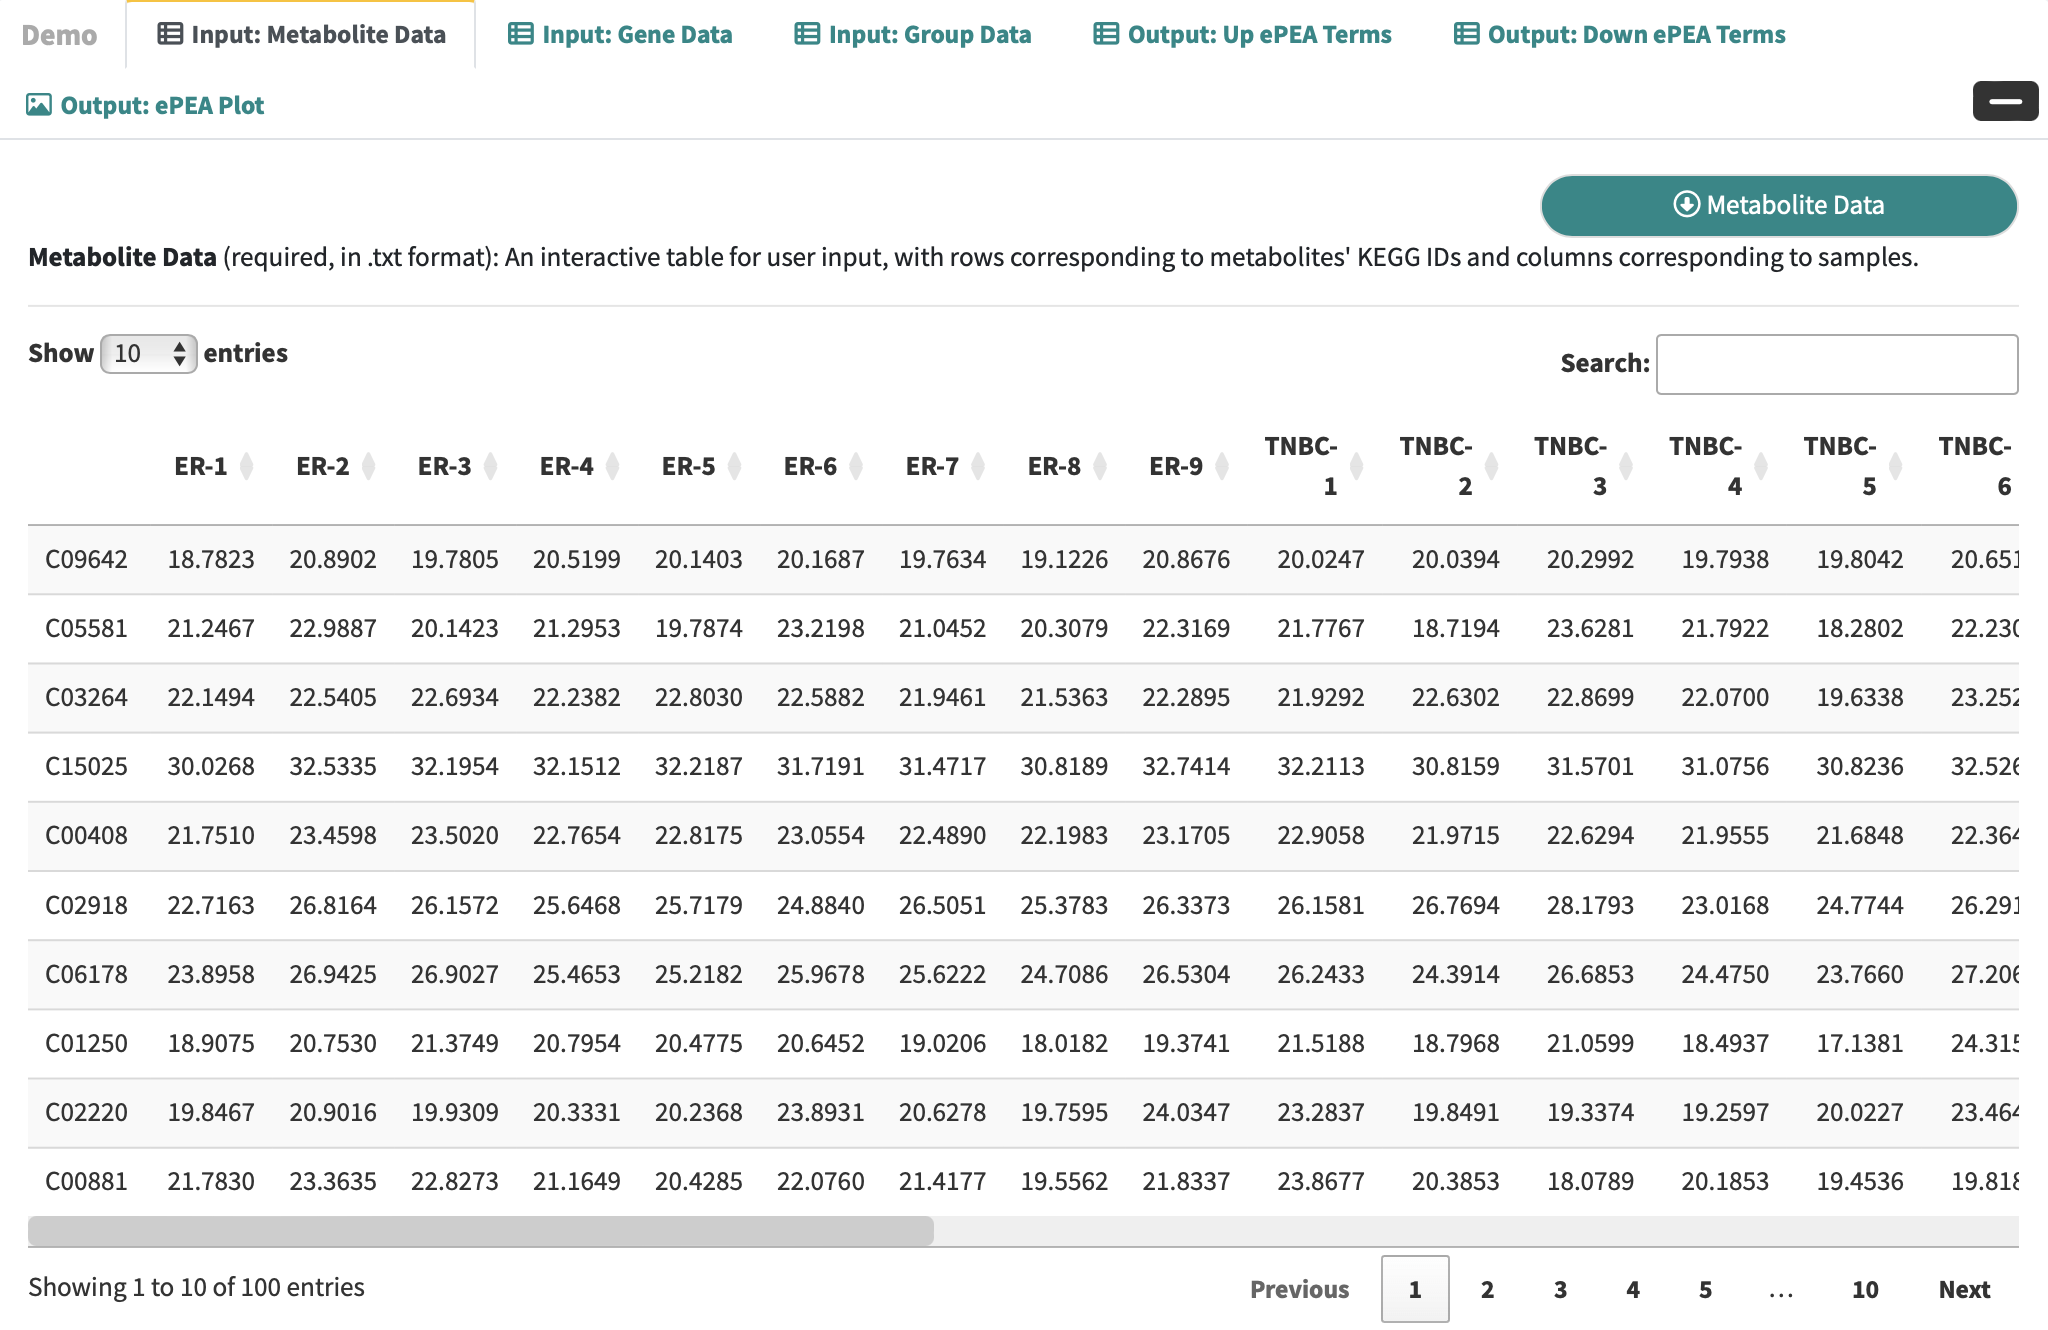Click the collapse minus button
Image resolution: width=2048 pixels, height=1330 pixels.
click(2004, 101)
